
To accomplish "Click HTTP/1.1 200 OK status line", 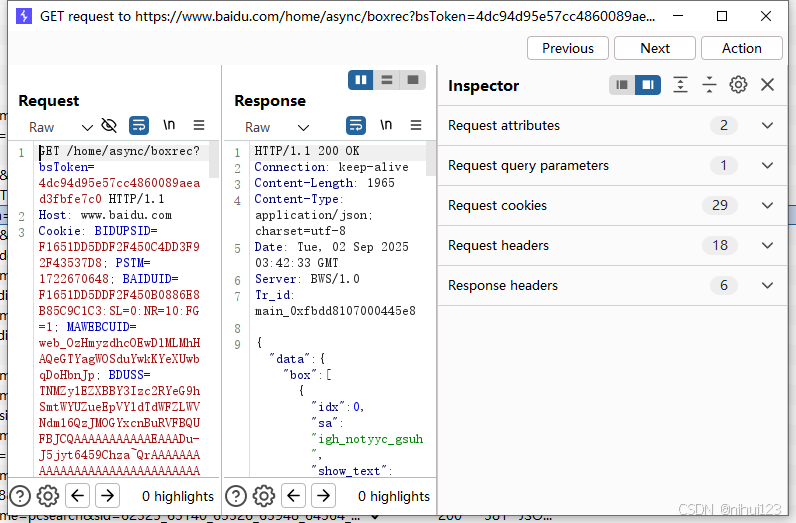I will [307, 151].
